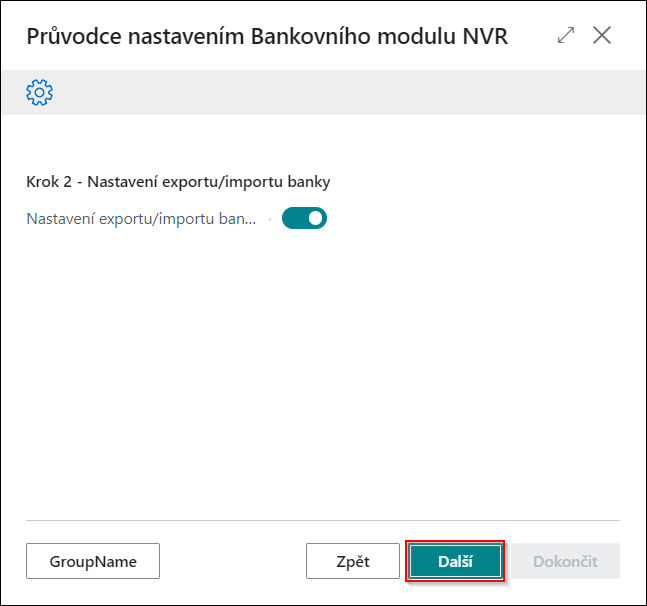Screen dimensions: 647x606
Task: Click the truncated 'Nastavení exportu/importu ban...' field label
Action: (141, 219)
